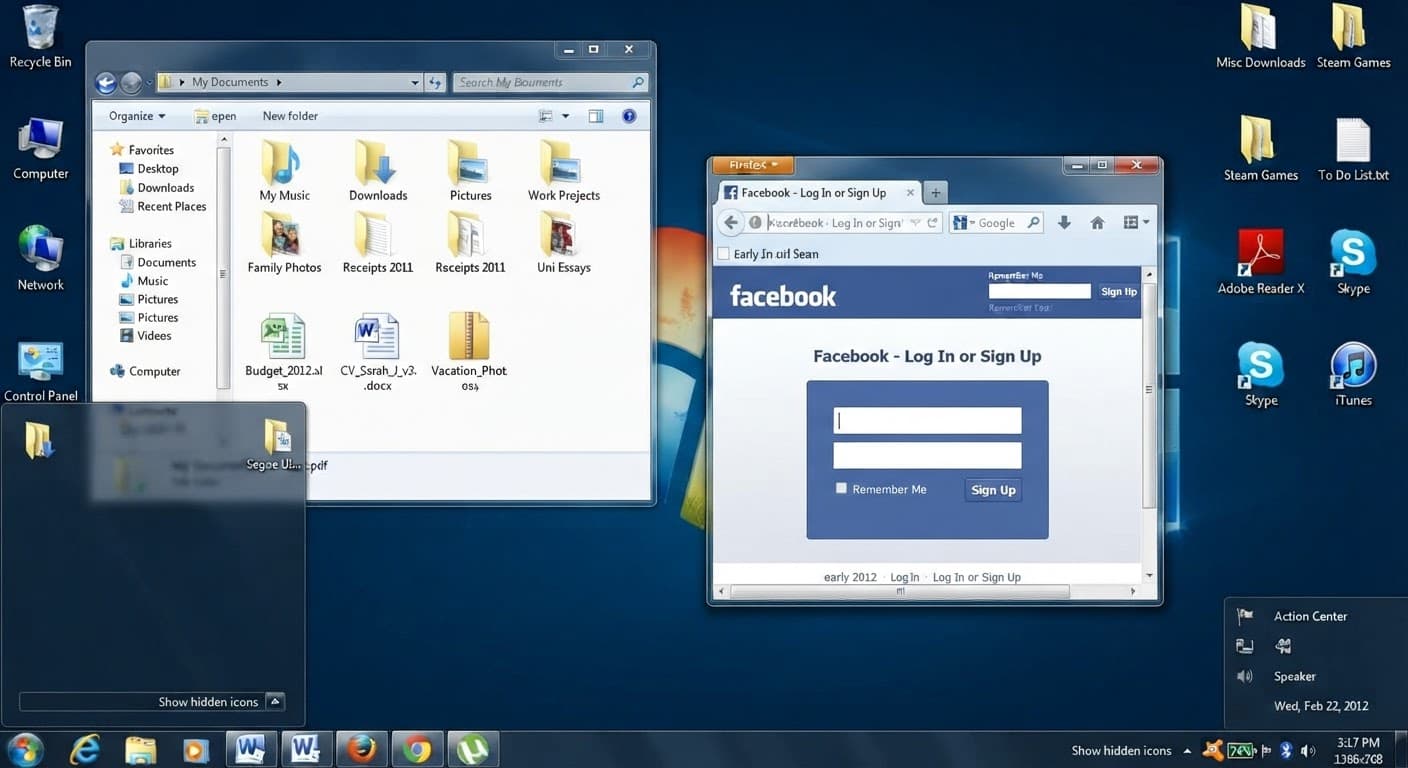Select the Budget_2012 Excel file
Viewport: 1408px width, 768px height.
(284, 351)
